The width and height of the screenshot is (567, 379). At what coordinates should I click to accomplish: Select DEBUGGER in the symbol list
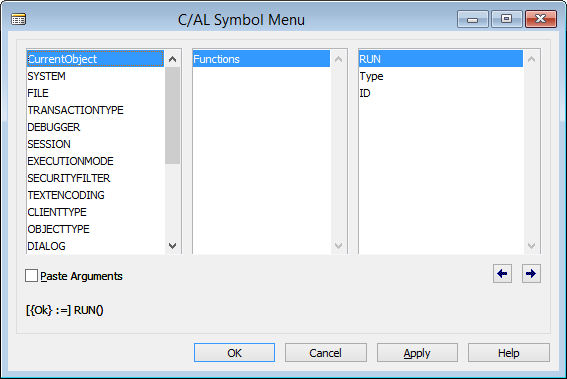(x=95, y=127)
